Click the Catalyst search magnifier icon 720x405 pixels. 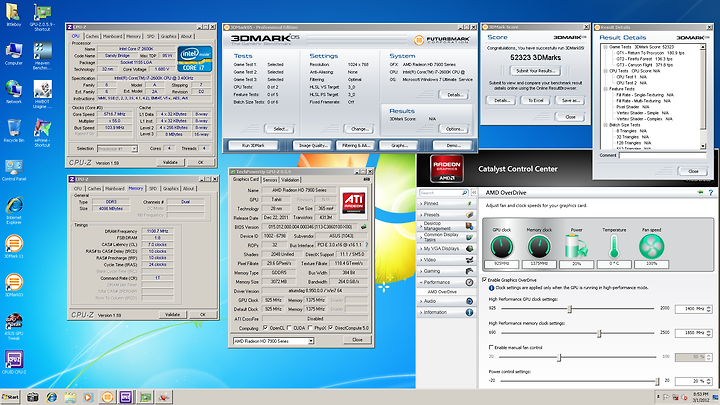coord(465,193)
